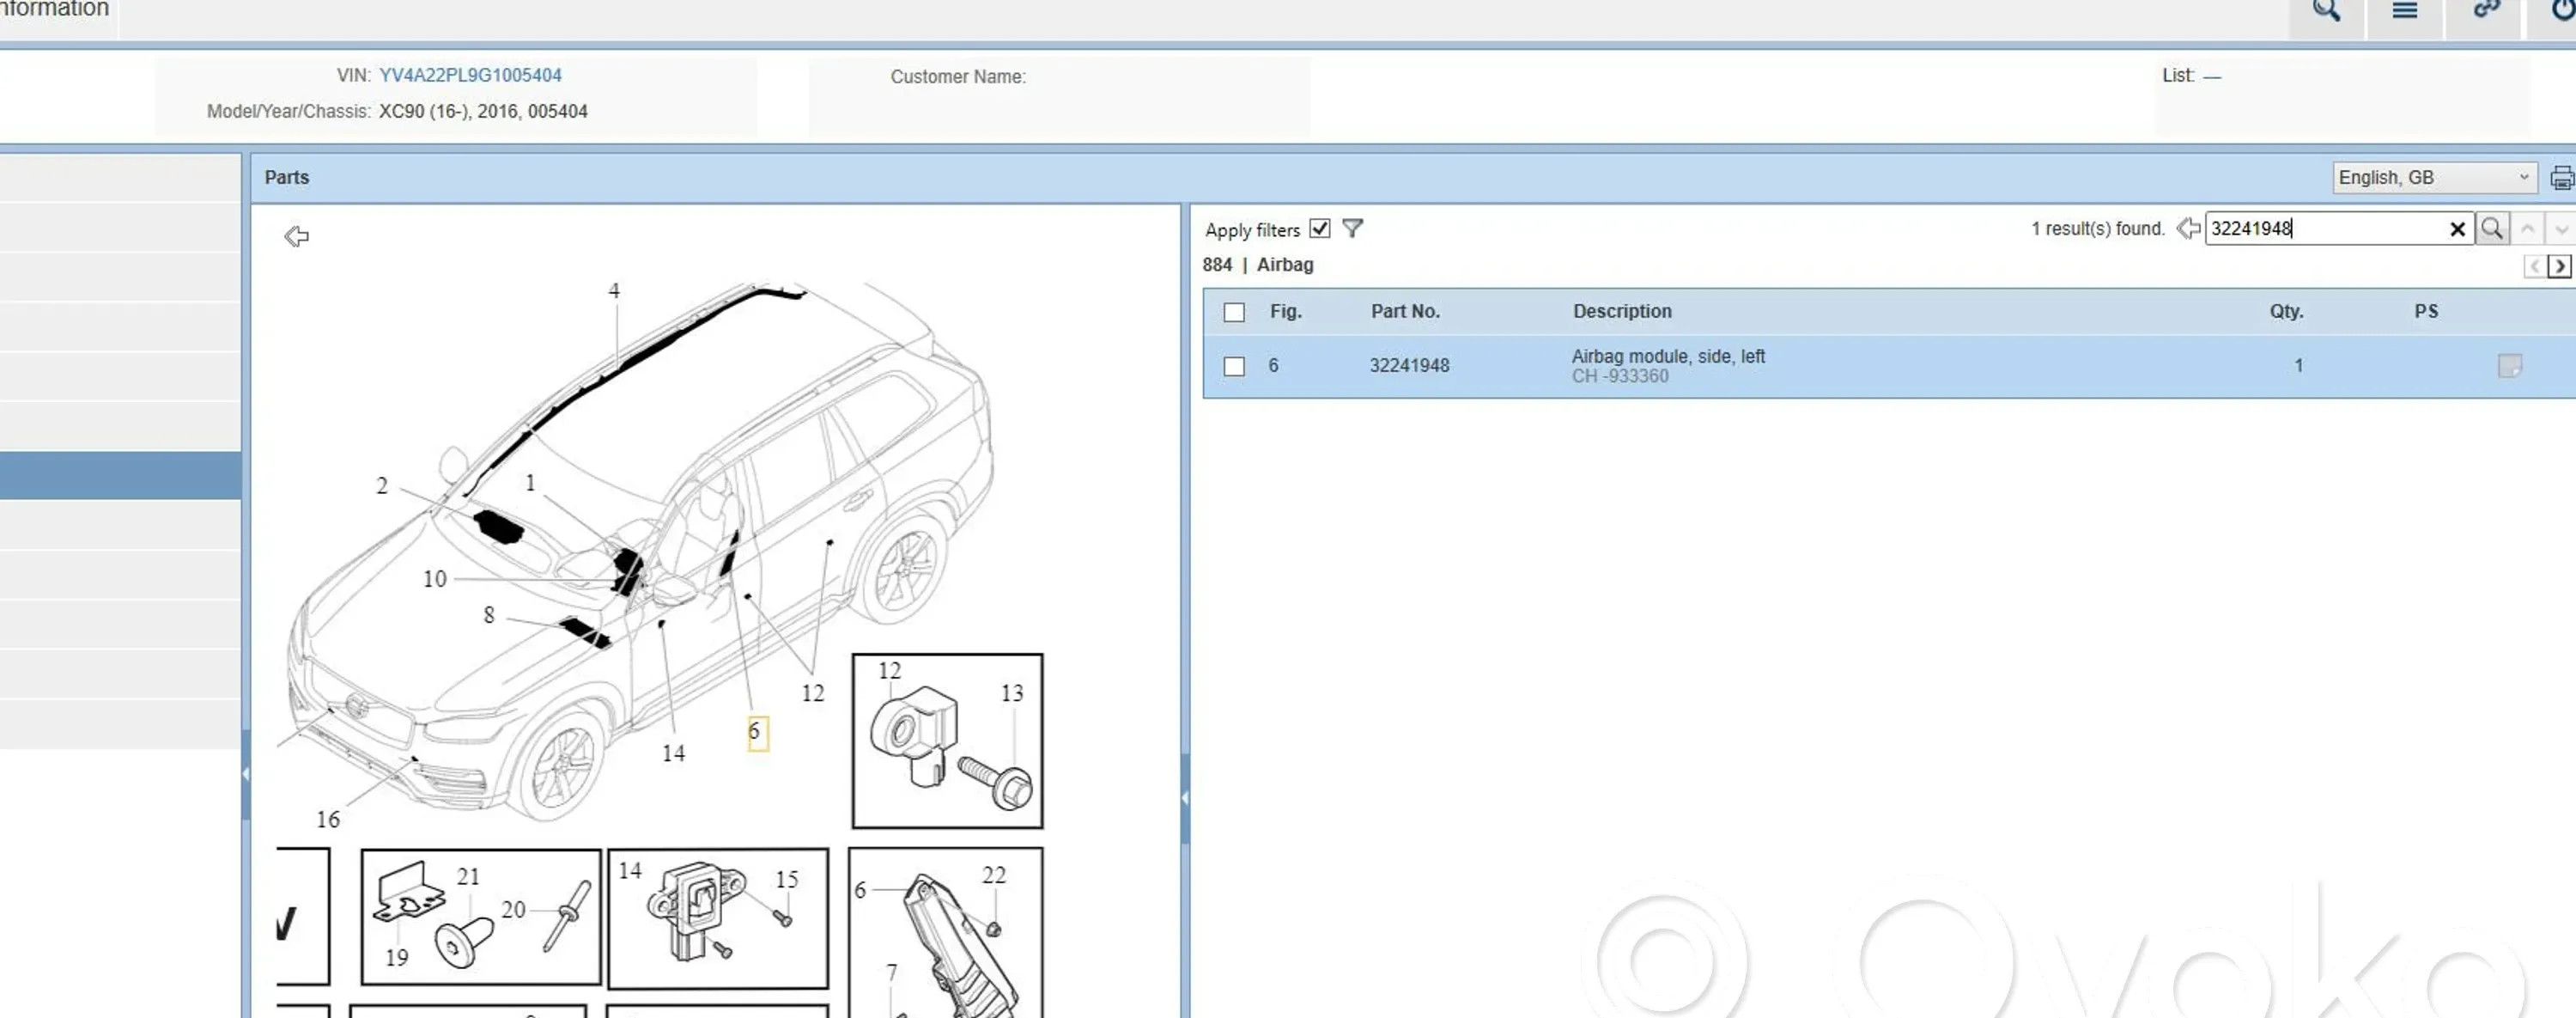Click inside the part number search field
Screen dimensions: 2576x1018
[2320, 229]
